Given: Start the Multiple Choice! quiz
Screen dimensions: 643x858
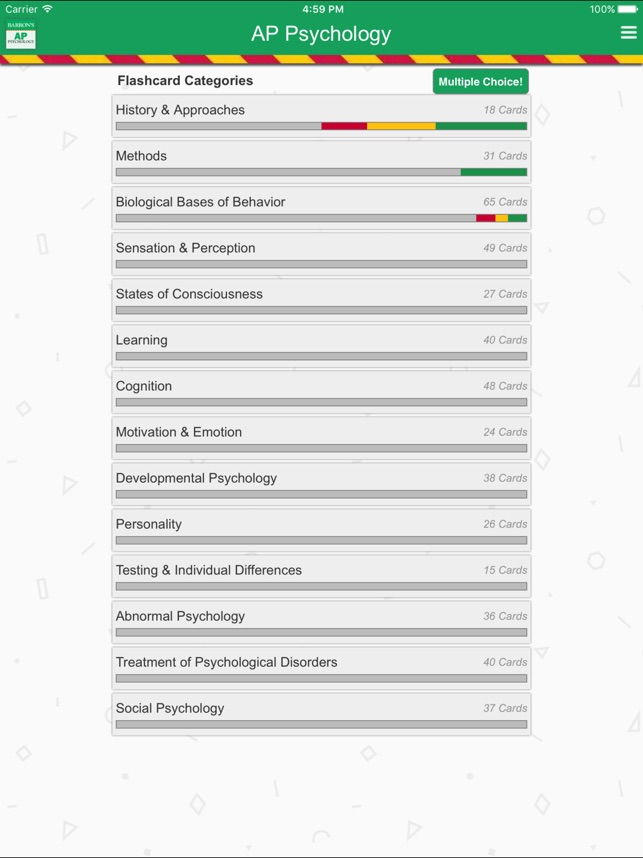Looking at the screenshot, I should [480, 82].
